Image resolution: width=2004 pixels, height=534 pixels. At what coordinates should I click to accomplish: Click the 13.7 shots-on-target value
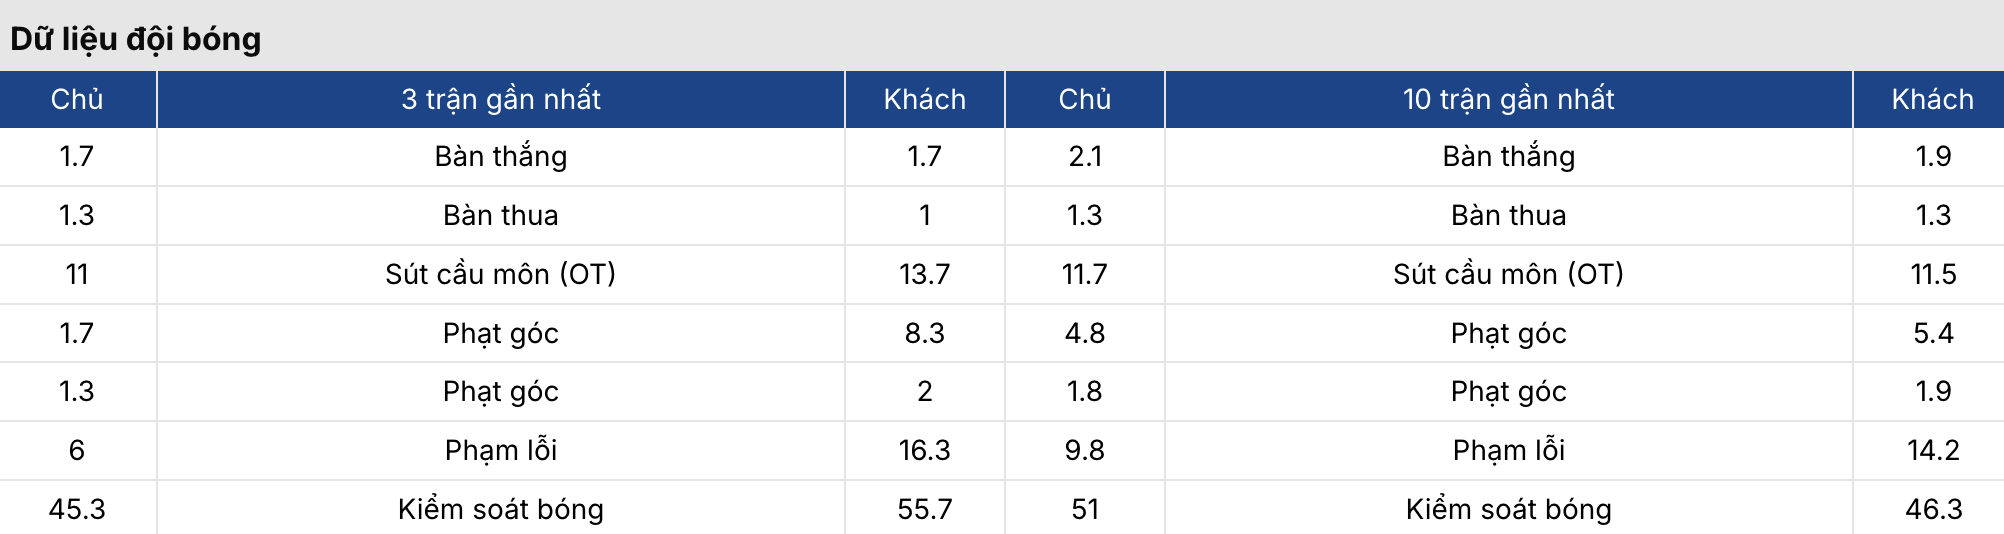click(924, 274)
